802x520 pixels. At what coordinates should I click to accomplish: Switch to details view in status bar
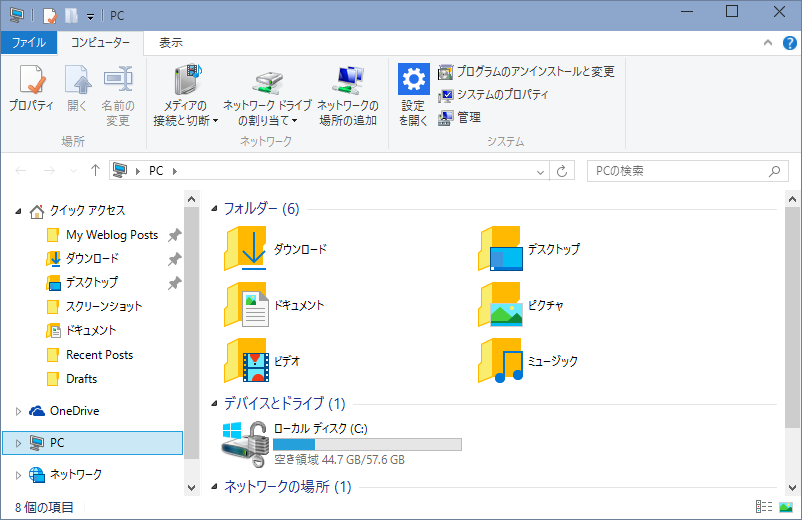point(764,507)
